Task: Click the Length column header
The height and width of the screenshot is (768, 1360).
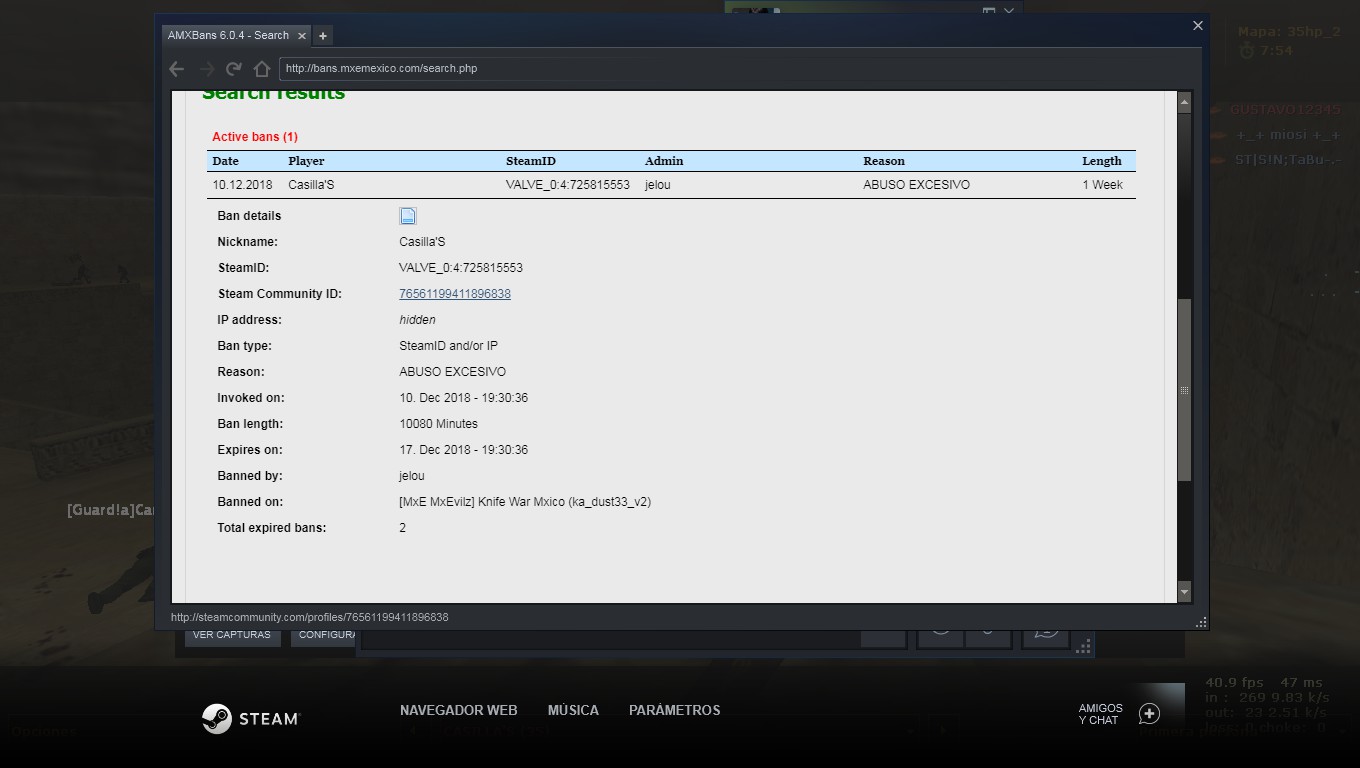Action: [1102, 161]
